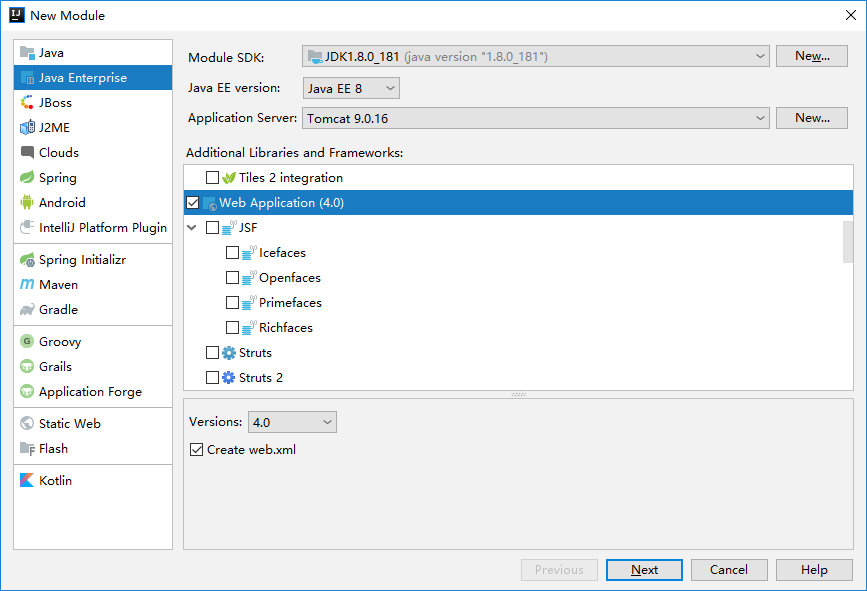
Task: Pick the Gradle elephant icon
Action: pyautogui.click(x=27, y=310)
